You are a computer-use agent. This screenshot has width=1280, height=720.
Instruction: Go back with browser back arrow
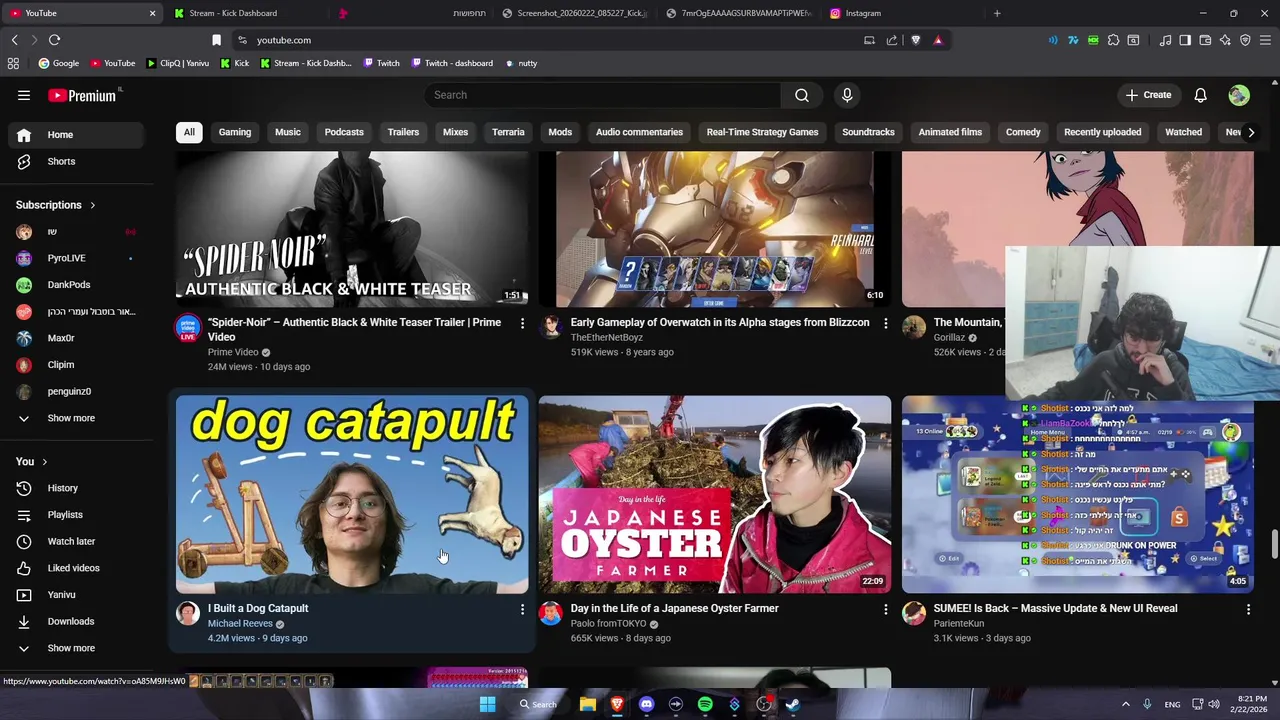pyautogui.click(x=14, y=40)
